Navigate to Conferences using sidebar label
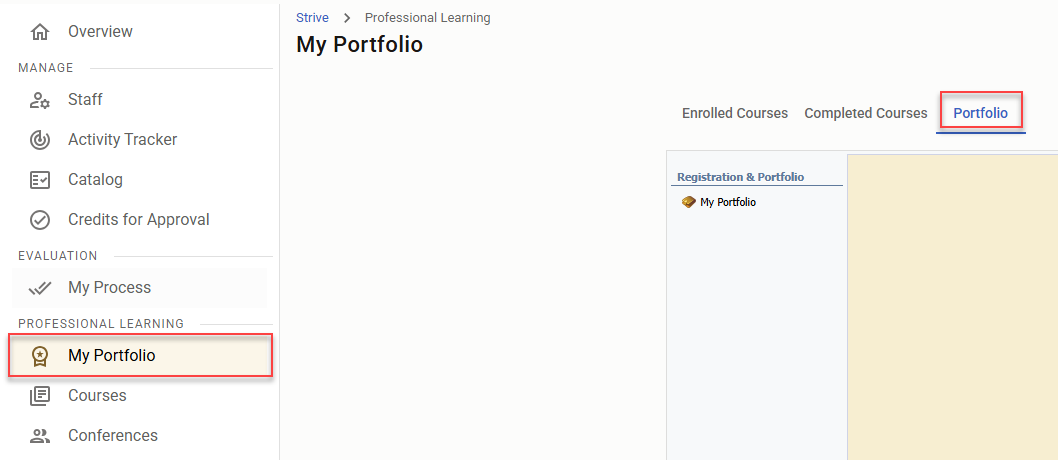The width and height of the screenshot is (1058, 460). click(113, 436)
